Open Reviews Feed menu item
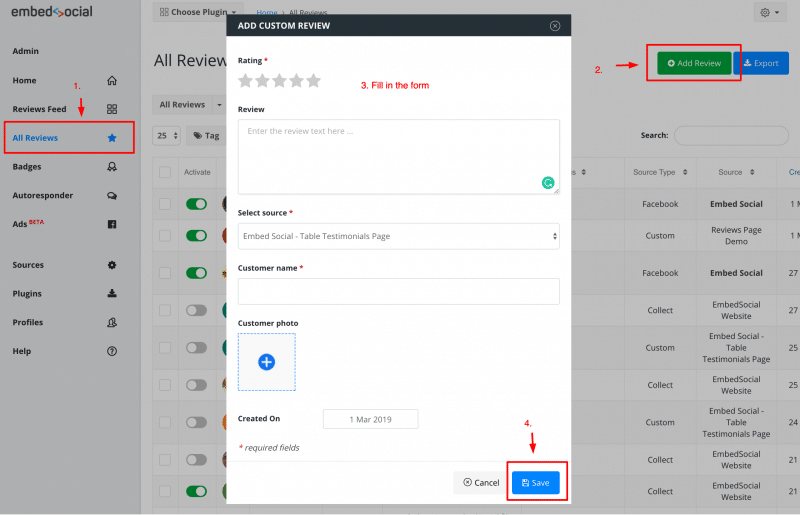800x515 pixels. tap(39, 109)
